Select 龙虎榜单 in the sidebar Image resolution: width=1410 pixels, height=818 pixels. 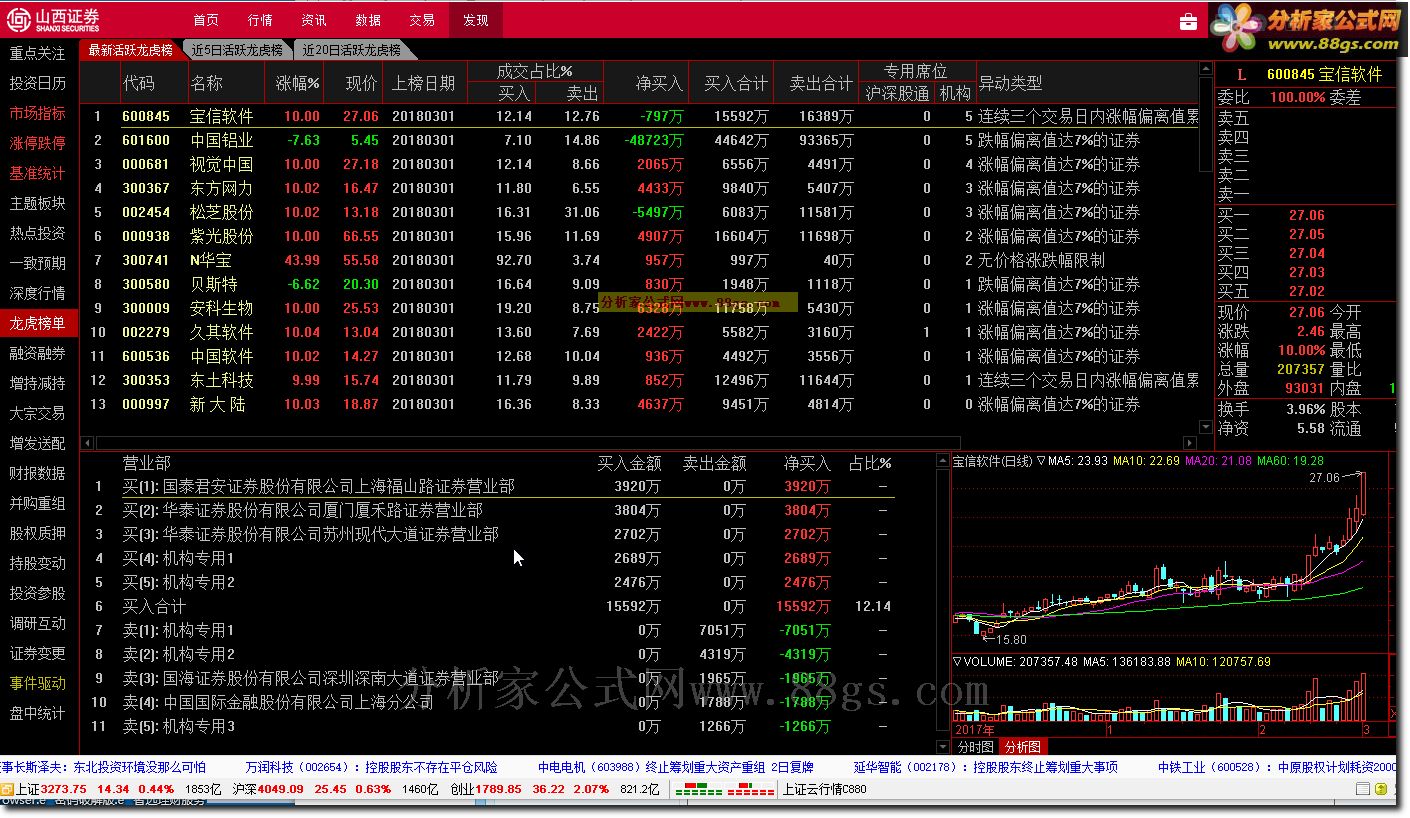[38, 323]
